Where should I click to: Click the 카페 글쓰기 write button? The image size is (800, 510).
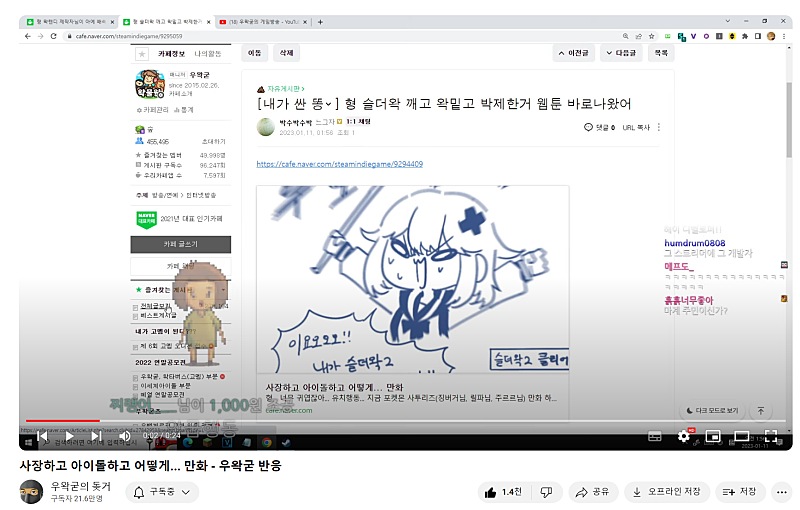click(181, 244)
